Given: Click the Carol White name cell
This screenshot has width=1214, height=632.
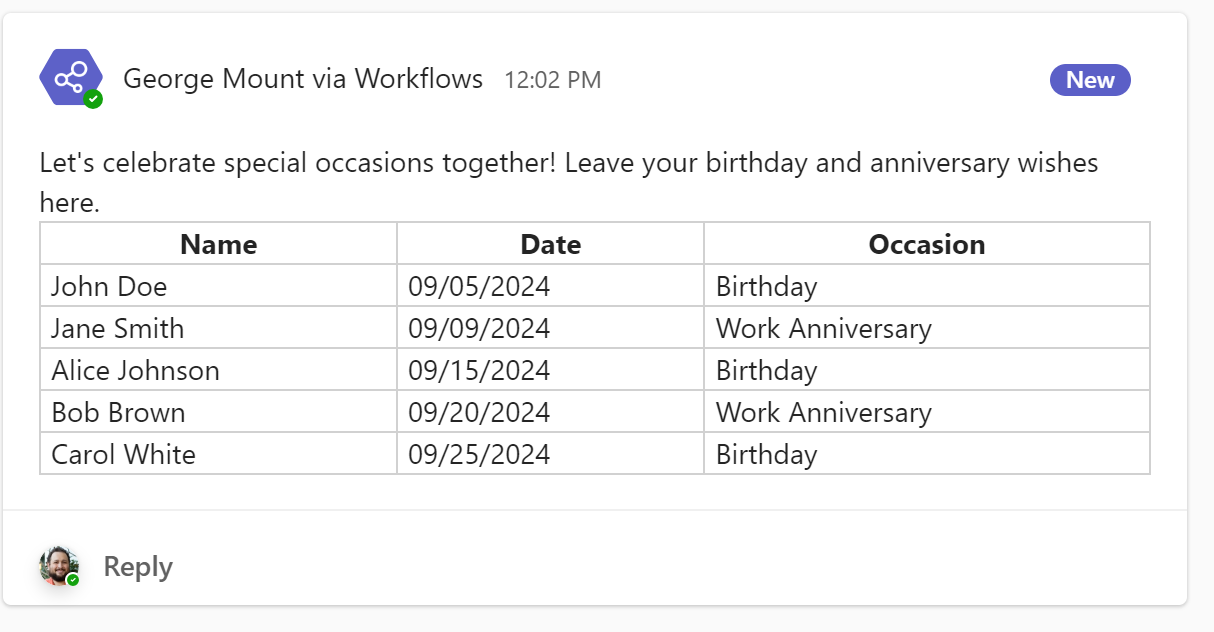Looking at the screenshot, I should coord(123,455).
